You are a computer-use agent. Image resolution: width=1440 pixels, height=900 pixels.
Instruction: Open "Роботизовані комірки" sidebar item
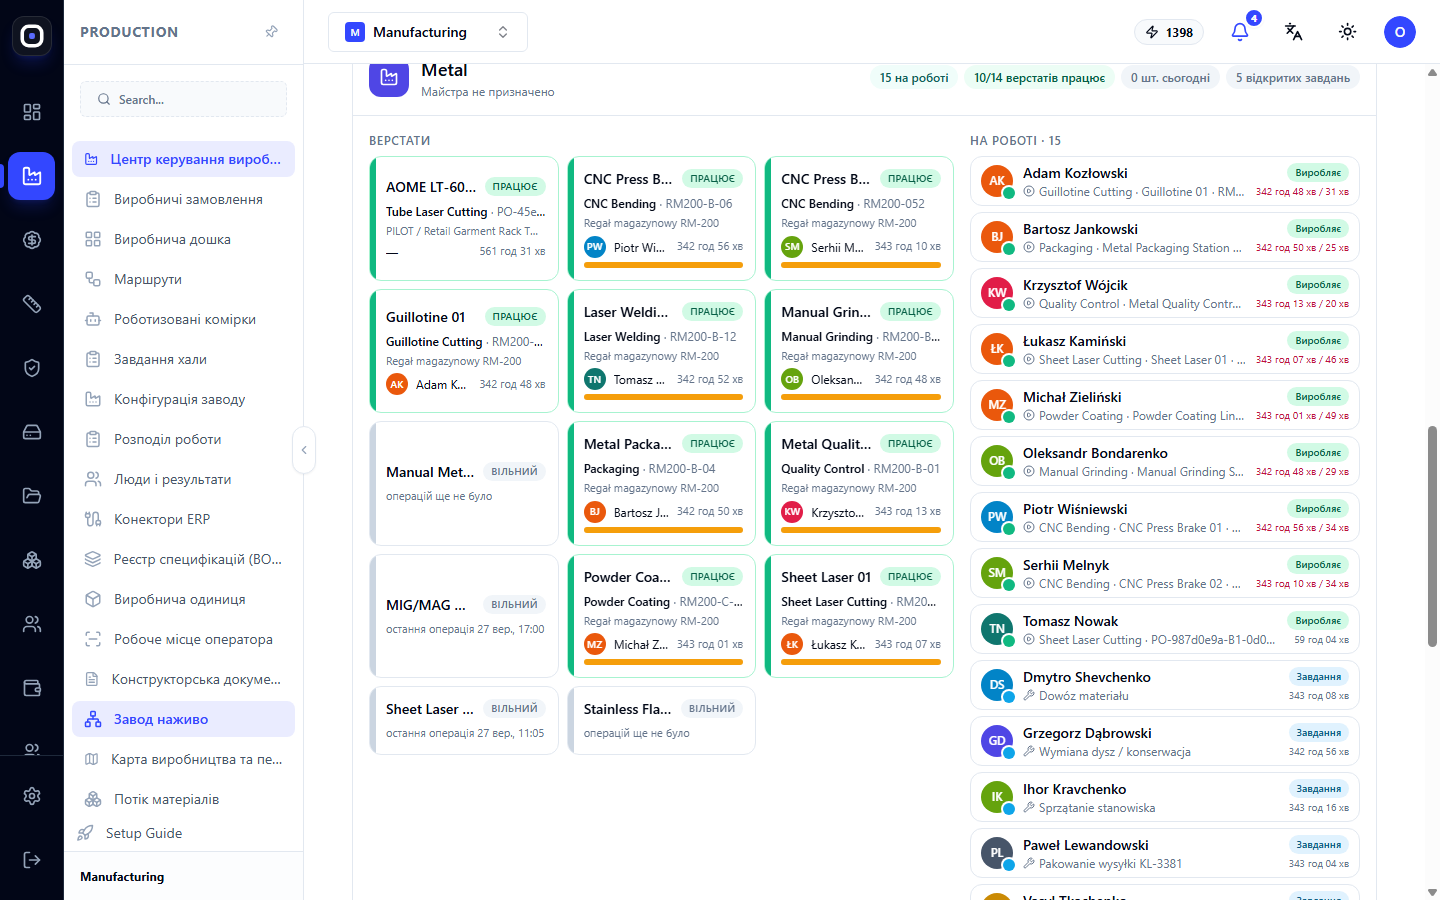click(x=183, y=319)
